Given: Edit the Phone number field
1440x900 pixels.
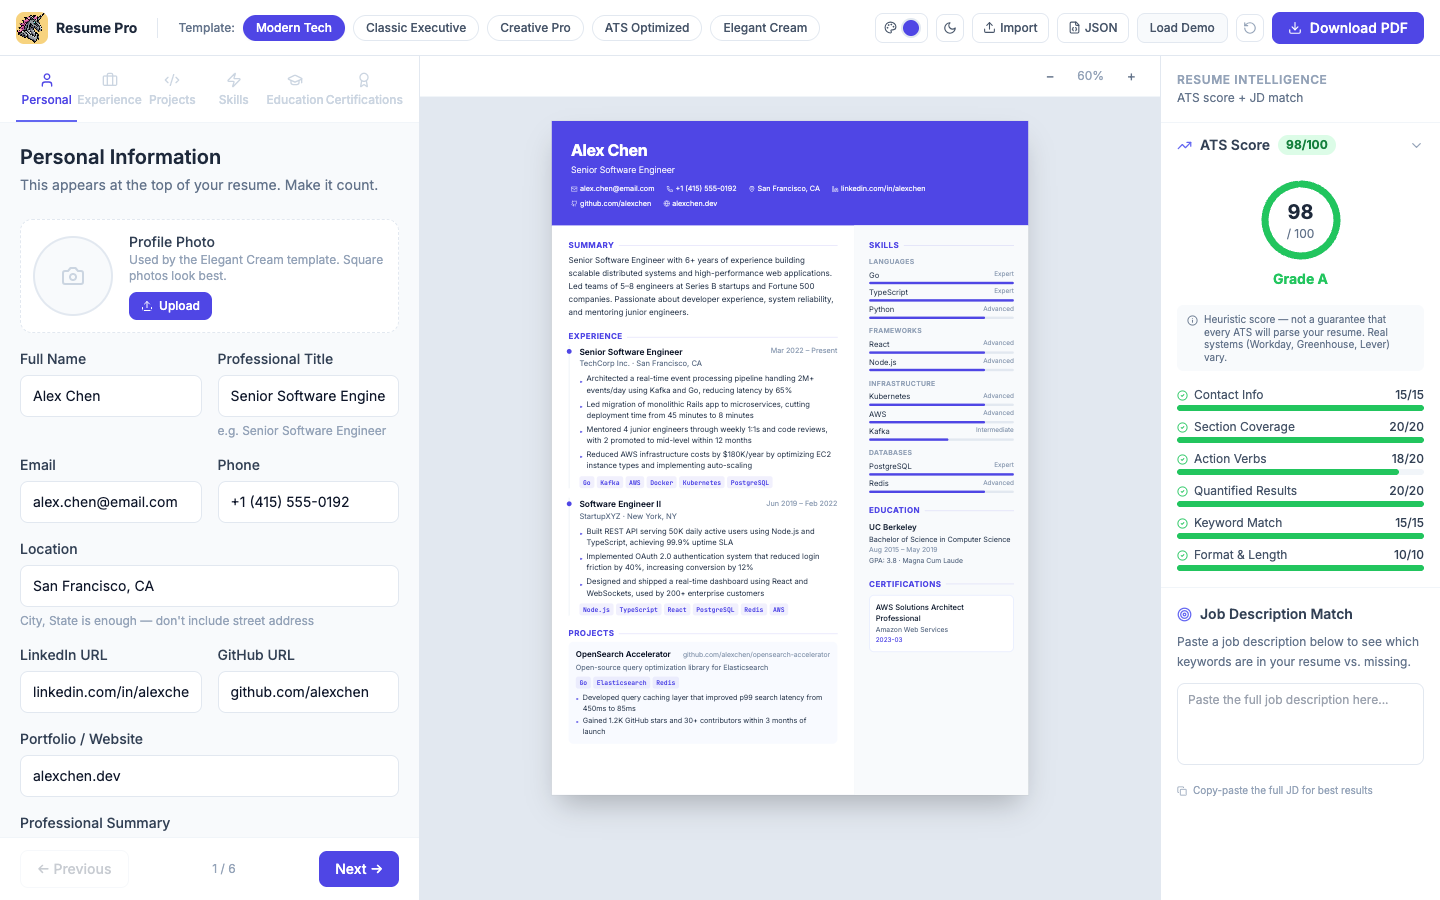Looking at the screenshot, I should pyautogui.click(x=308, y=502).
